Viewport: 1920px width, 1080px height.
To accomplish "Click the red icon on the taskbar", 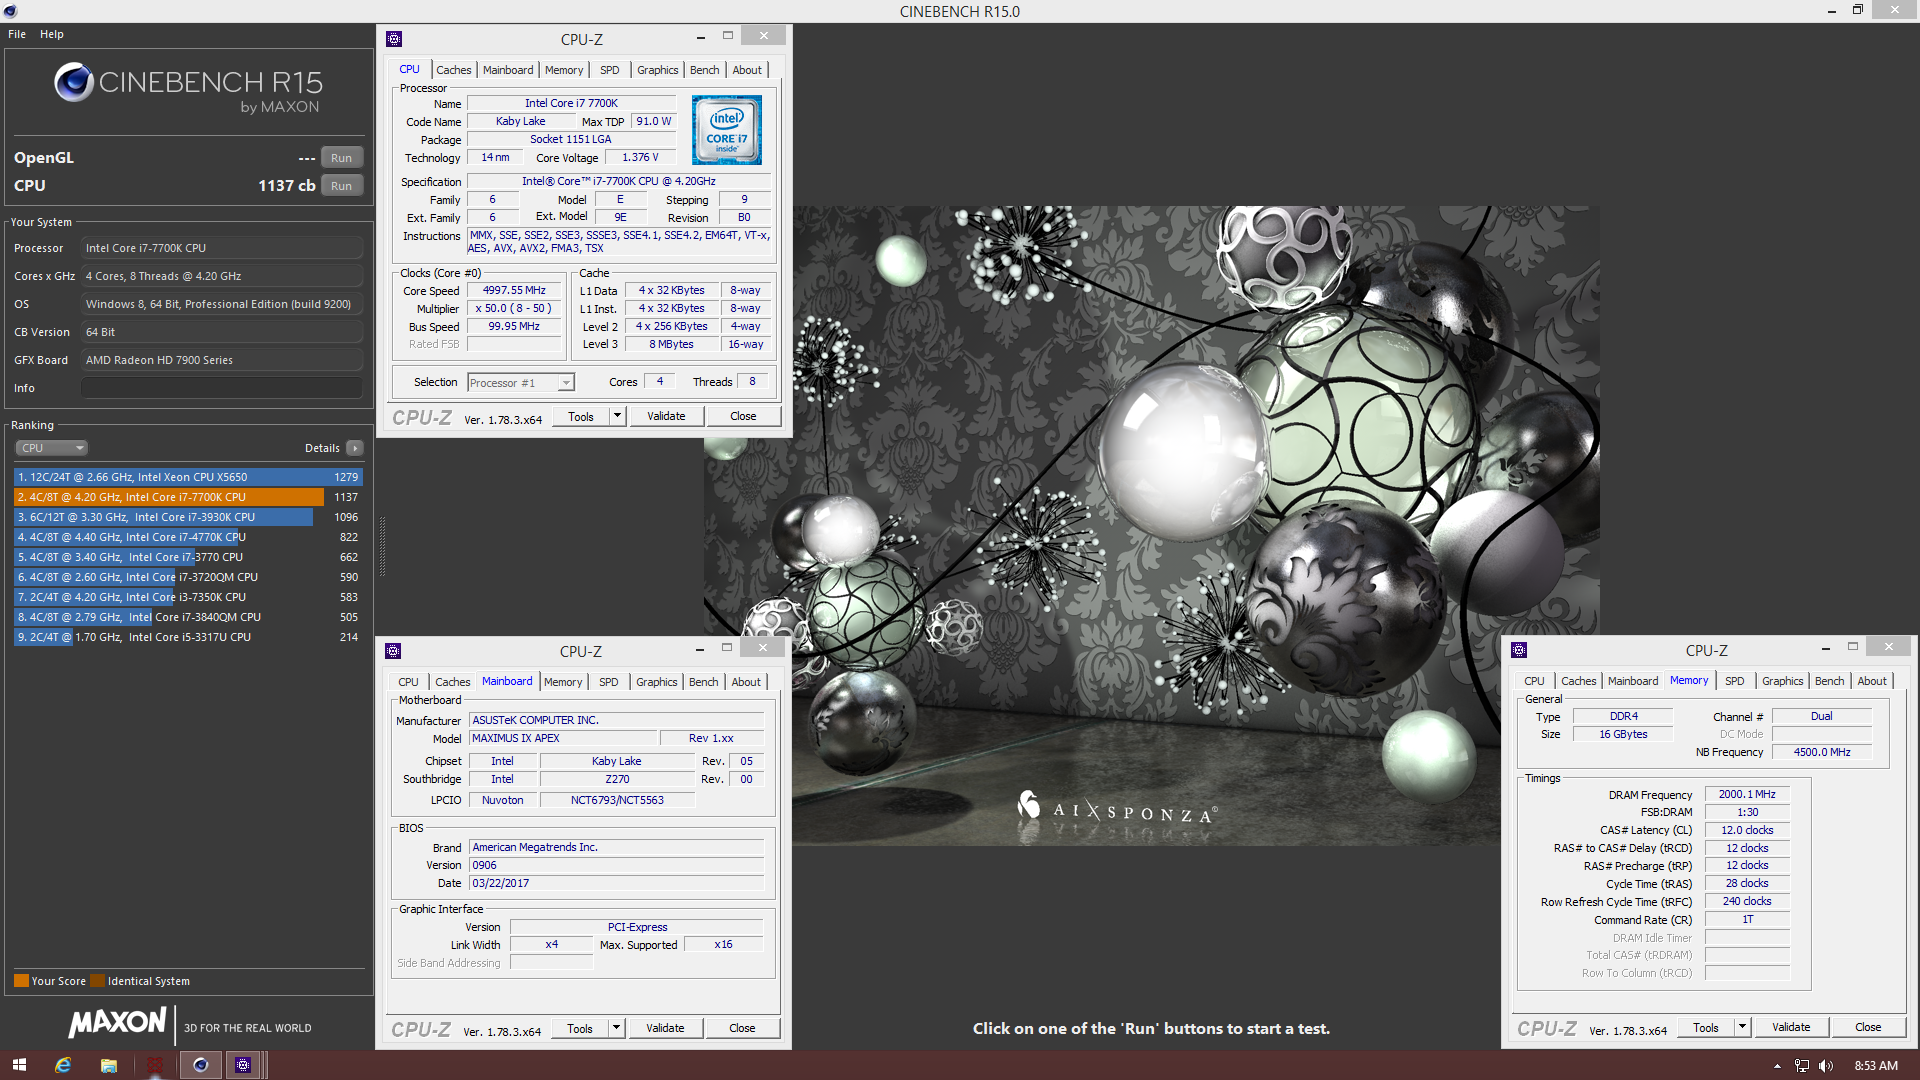I will click(155, 1065).
